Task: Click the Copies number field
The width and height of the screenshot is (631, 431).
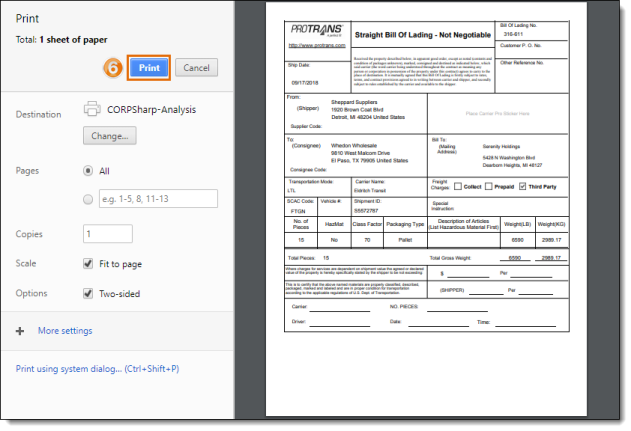Action: pyautogui.click(x=114, y=233)
